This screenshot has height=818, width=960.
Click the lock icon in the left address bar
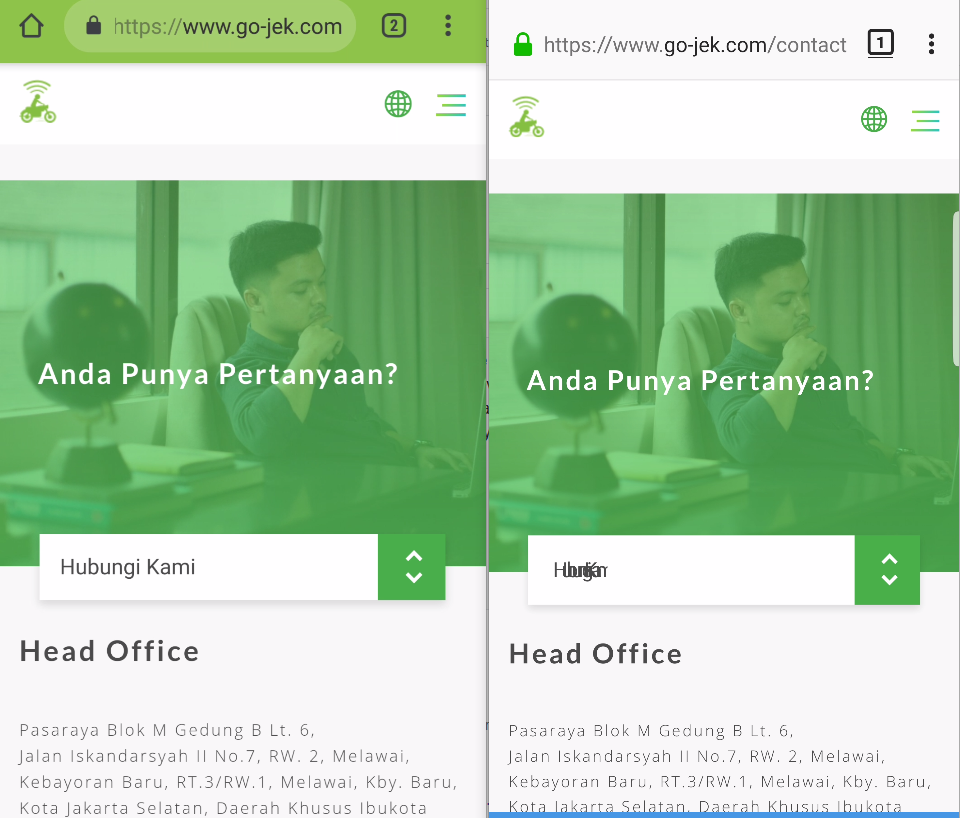point(91,26)
